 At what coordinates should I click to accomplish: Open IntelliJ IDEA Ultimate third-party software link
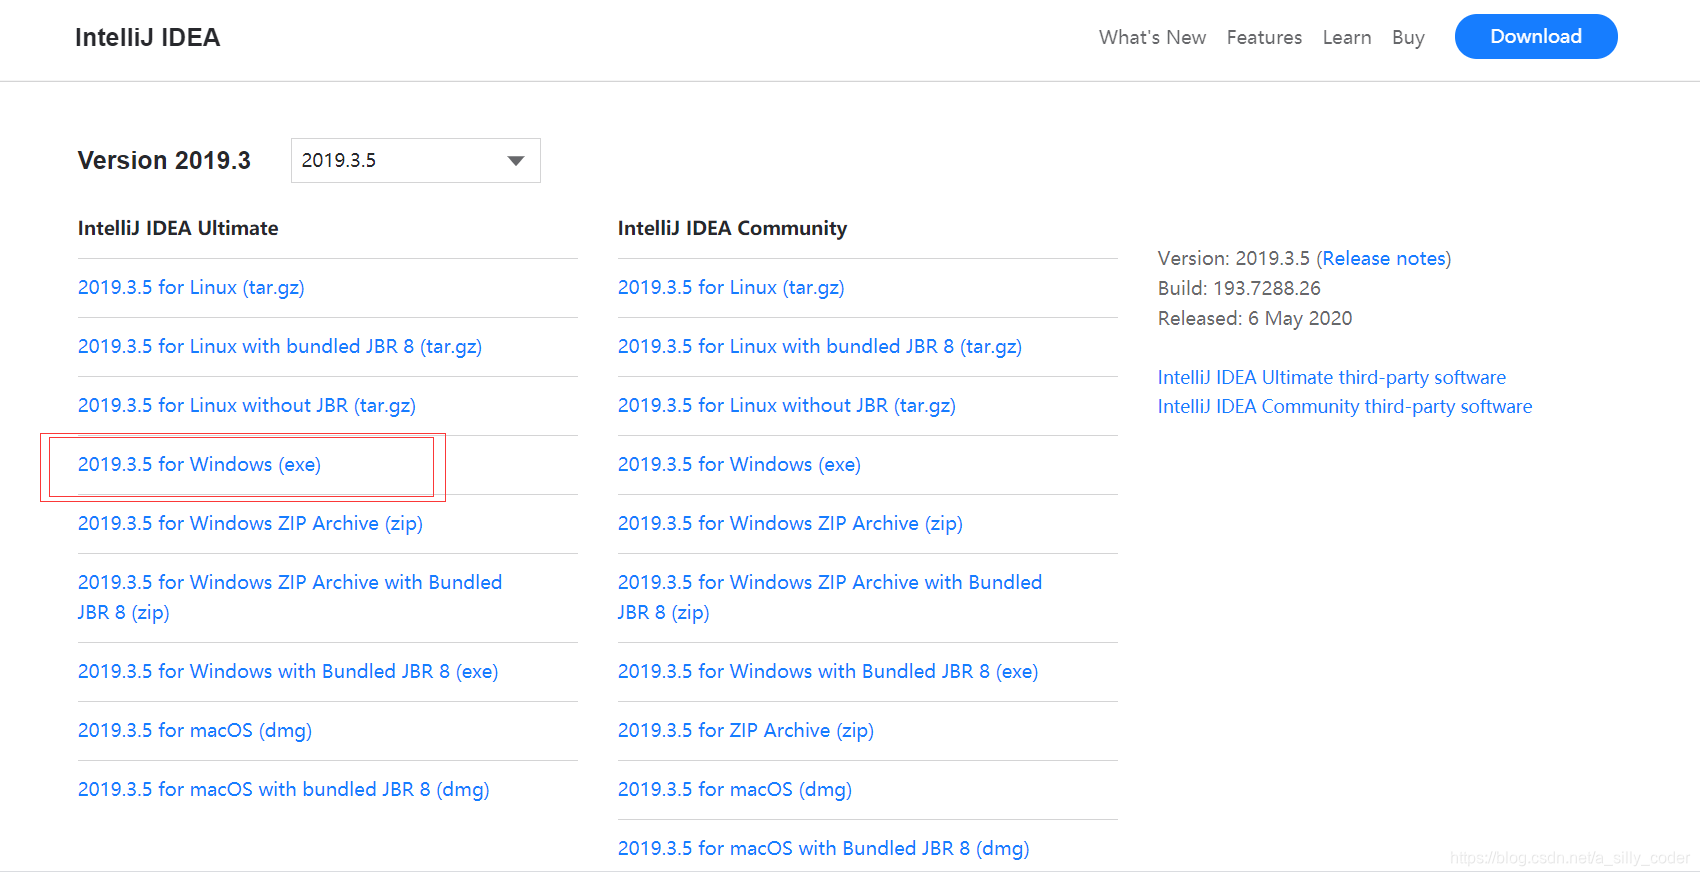(1332, 377)
